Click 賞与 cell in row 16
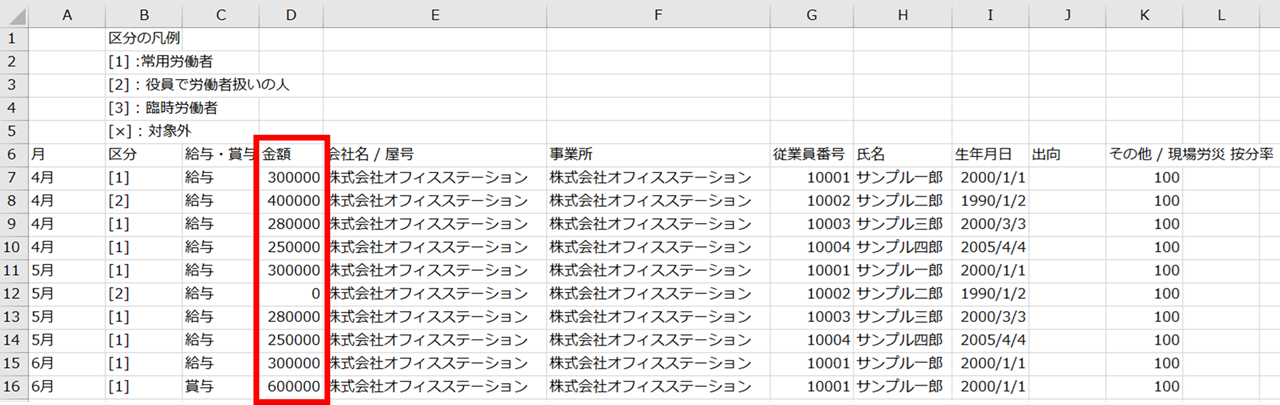The width and height of the screenshot is (1280, 405). point(220,386)
